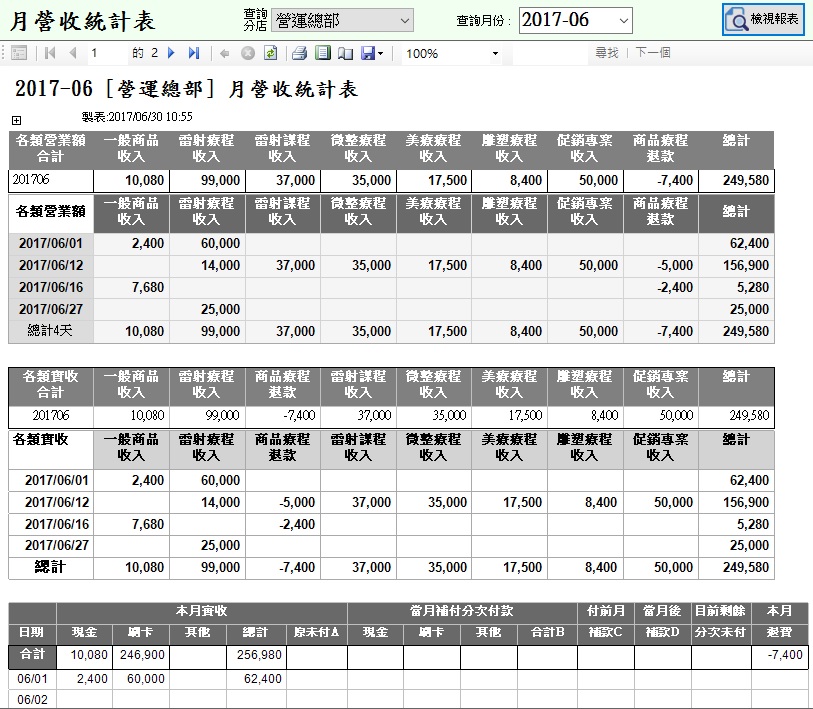Viewport: 813px width, 709px height.
Task: Go to the first page of report
Action: click(x=50, y=53)
